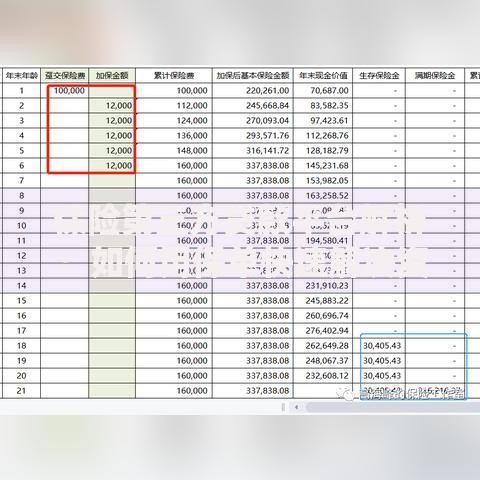Select the 趸交保险费 column header

(x=65, y=76)
